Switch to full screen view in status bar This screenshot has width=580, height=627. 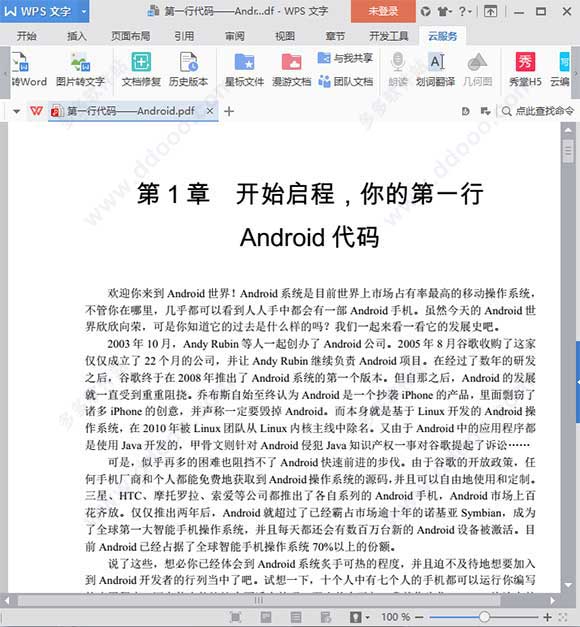[x=236, y=617]
